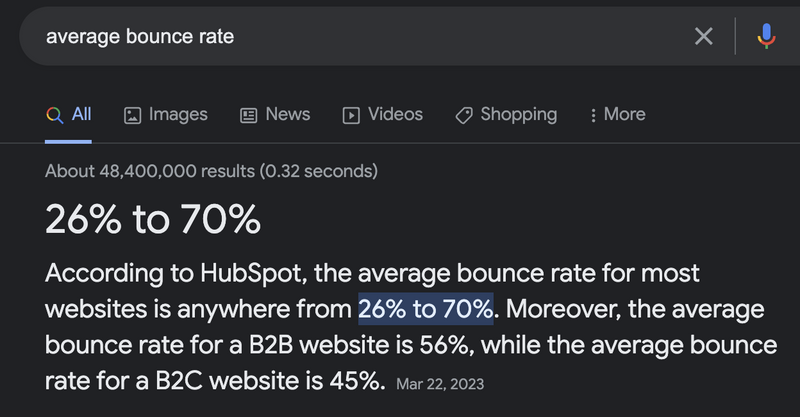Viewport: 800px width, 417px height.
Task: Click the Mar 22, 2023 snippet date
Action: click(x=440, y=384)
